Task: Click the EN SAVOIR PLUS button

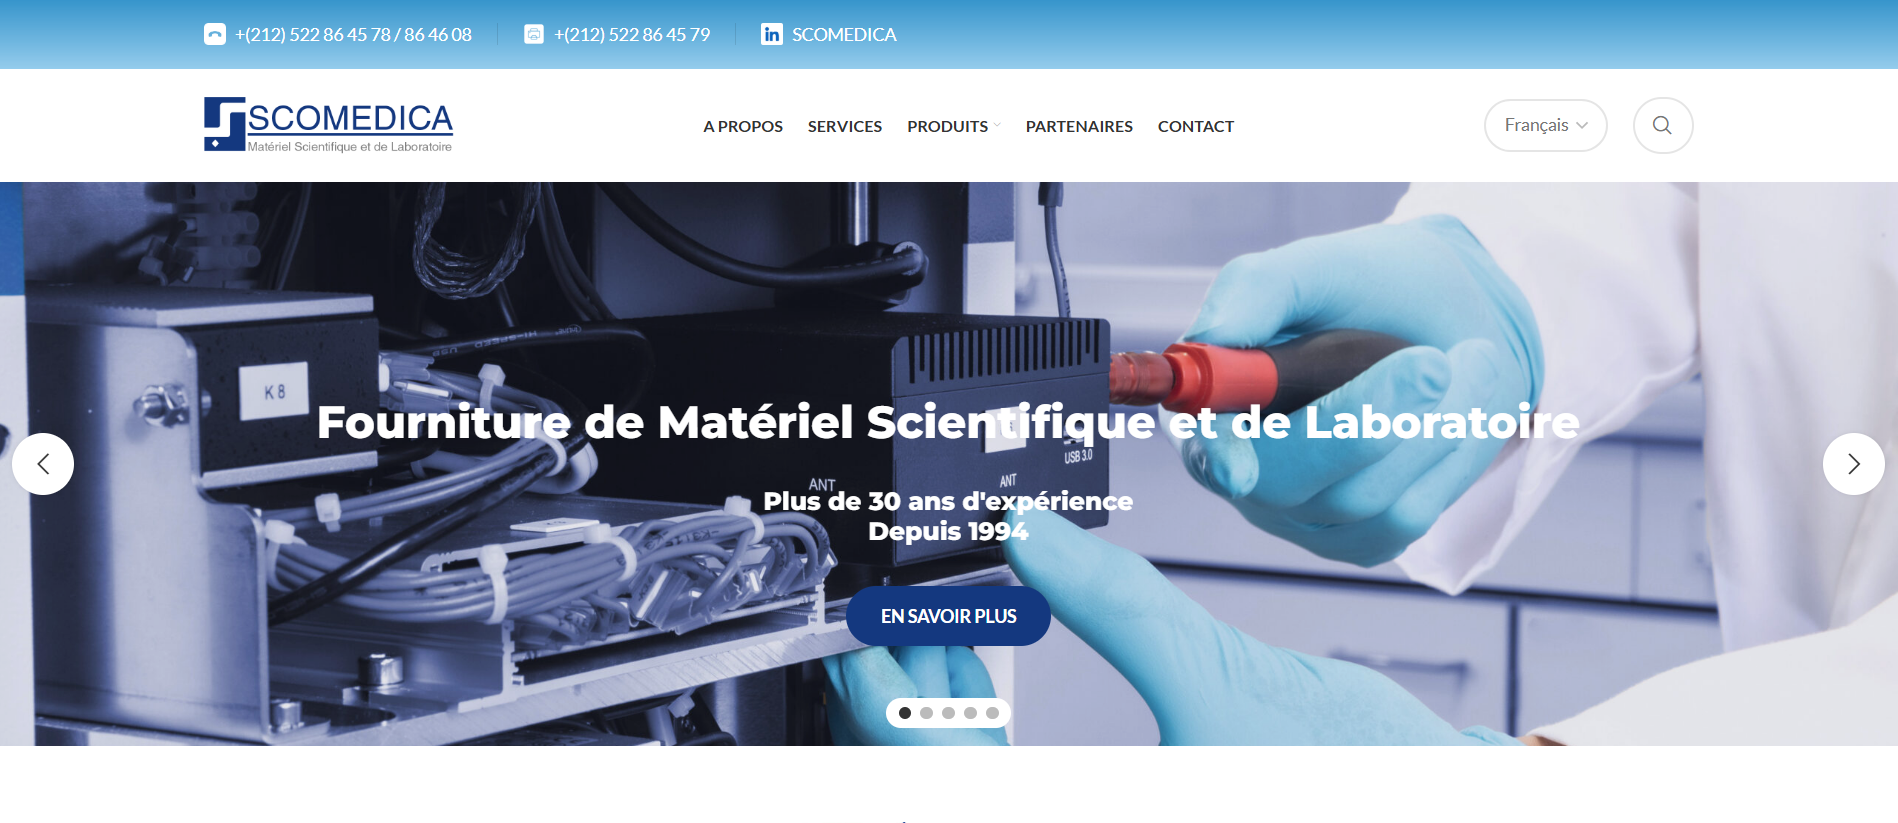Action: coord(948,616)
